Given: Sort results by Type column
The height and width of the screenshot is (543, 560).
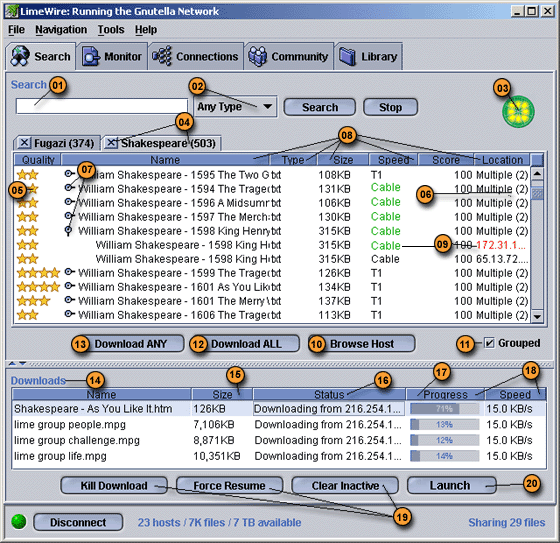Looking at the screenshot, I should pyautogui.click(x=294, y=160).
